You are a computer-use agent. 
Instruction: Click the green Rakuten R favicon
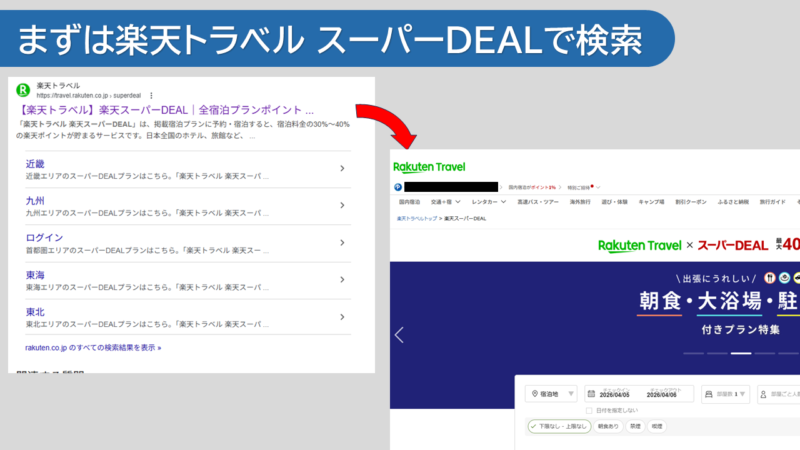pos(23,90)
